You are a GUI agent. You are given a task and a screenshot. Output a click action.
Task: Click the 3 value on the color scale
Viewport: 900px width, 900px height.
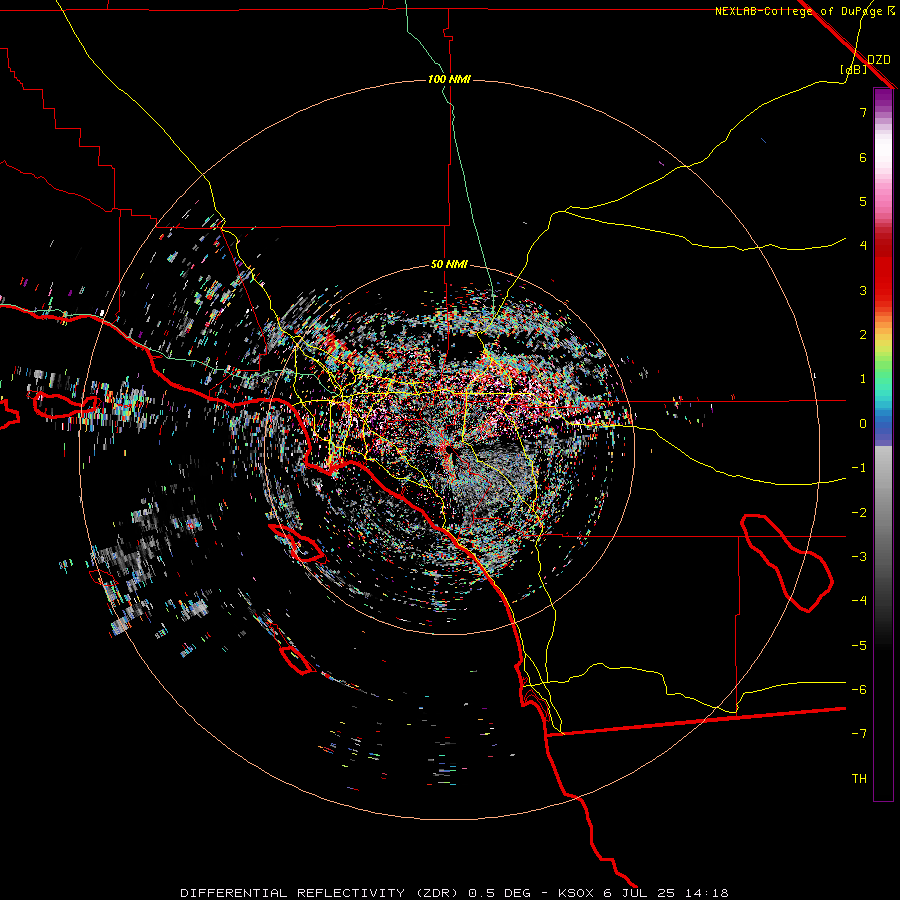[x=863, y=290]
